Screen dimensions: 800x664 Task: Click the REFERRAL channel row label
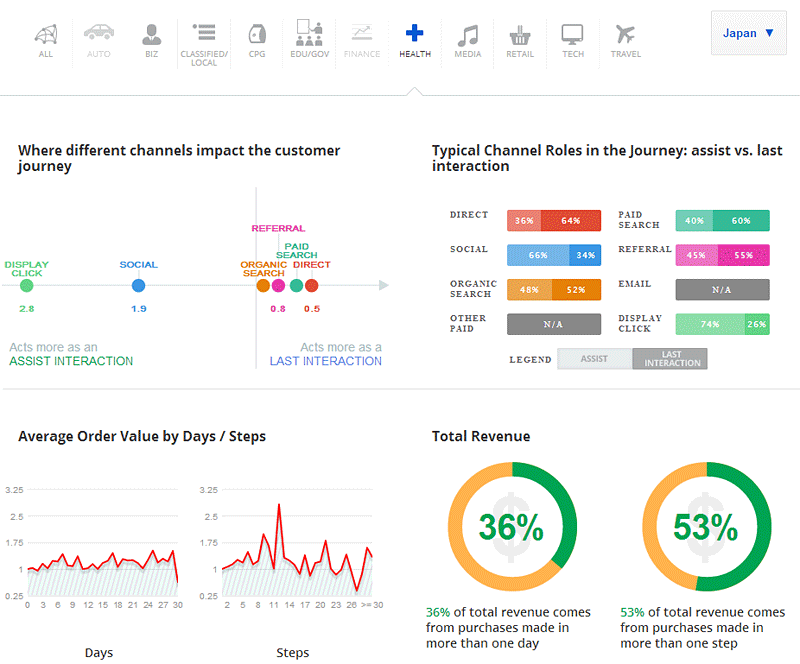pos(645,249)
